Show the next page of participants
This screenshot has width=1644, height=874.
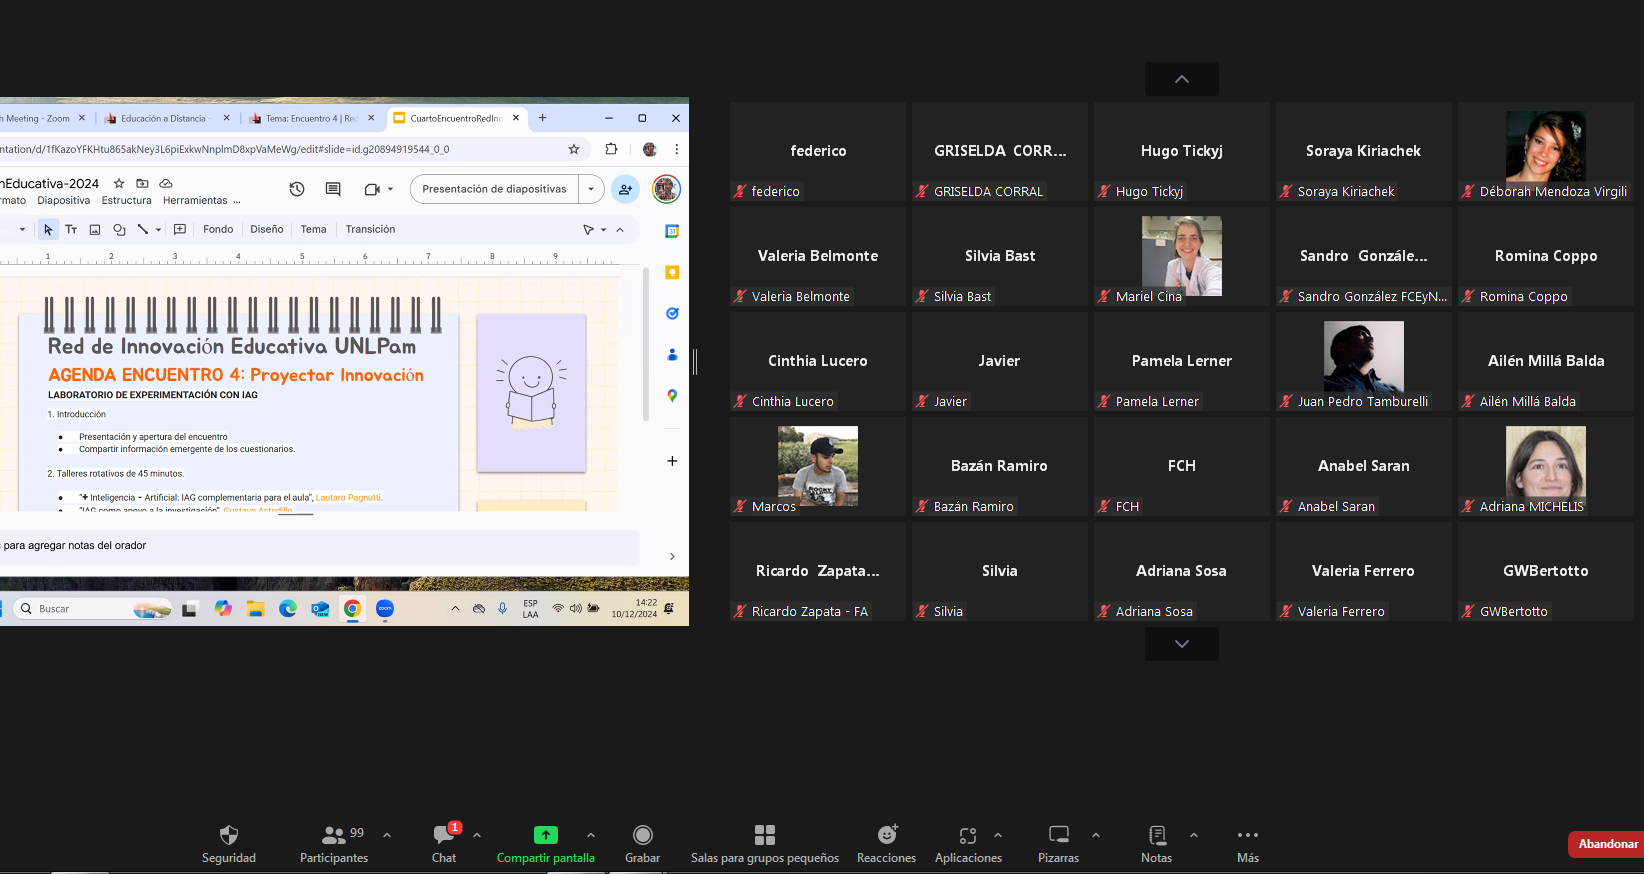1182,644
